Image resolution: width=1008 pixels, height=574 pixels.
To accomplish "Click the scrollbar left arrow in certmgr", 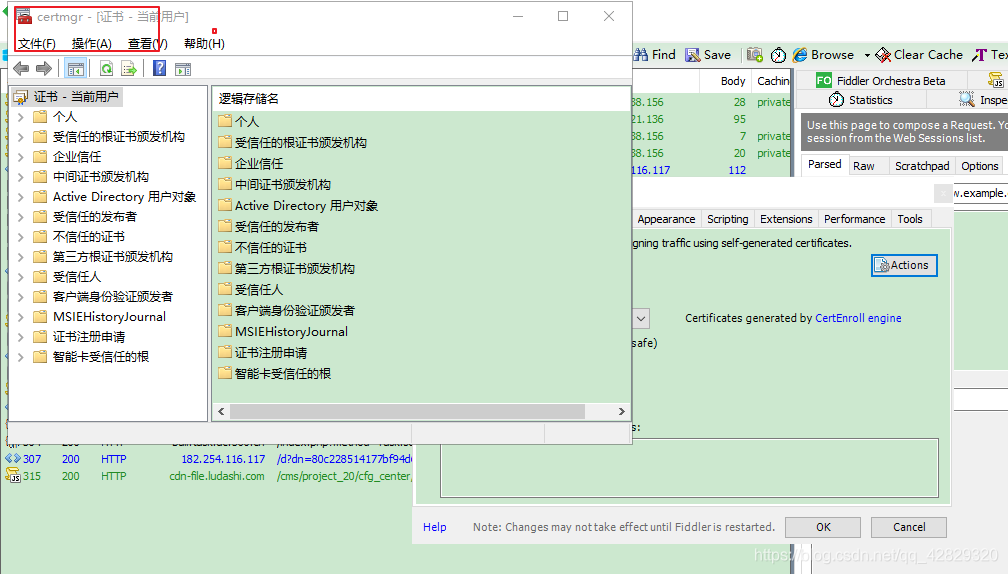I will [x=222, y=411].
